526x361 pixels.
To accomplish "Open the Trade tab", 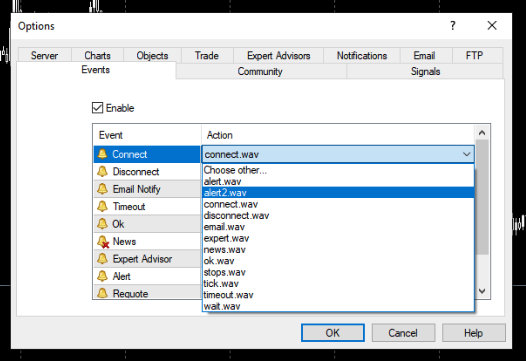I will 207,55.
